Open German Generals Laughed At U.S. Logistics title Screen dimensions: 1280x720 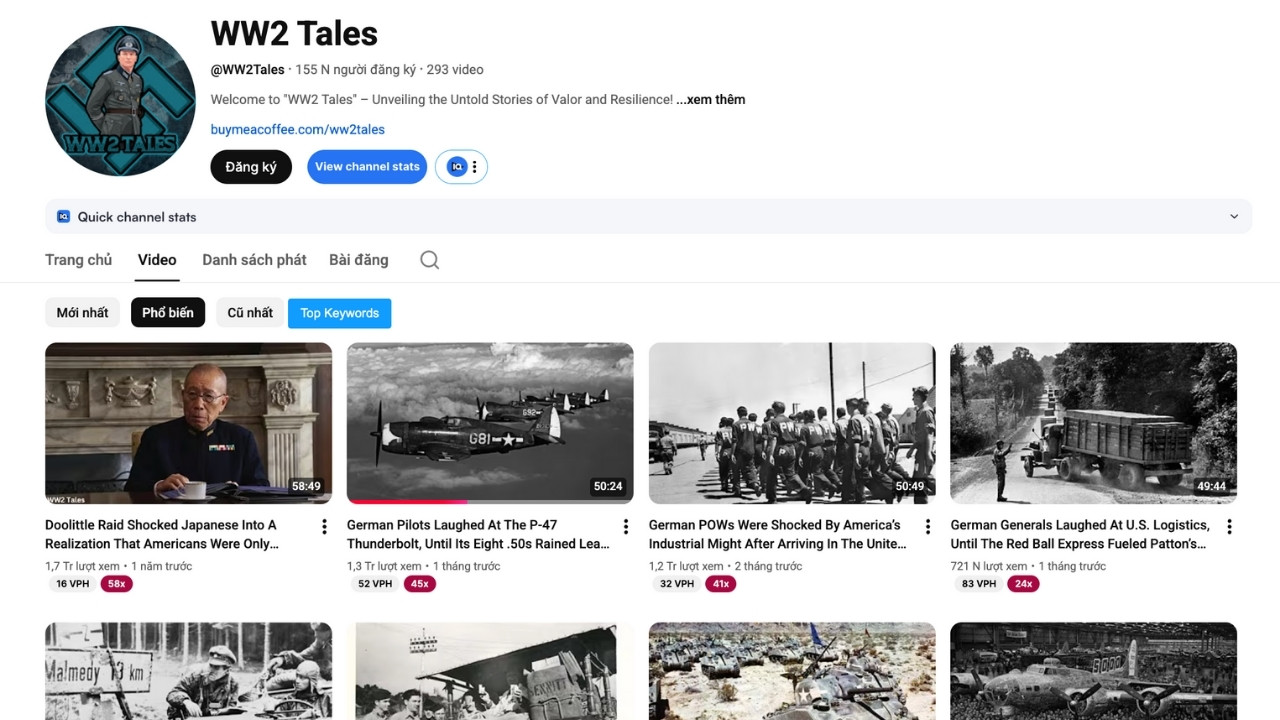click(x=1080, y=534)
